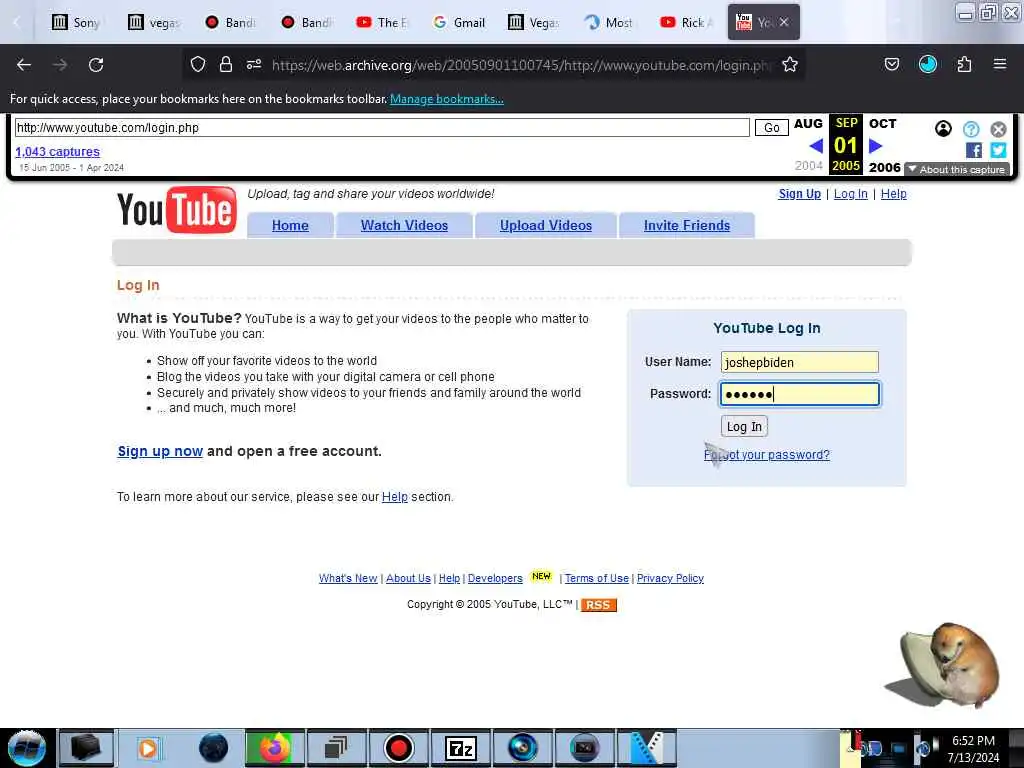Image resolution: width=1024 pixels, height=768 pixels.
Task: Open the Invite Friends navigation tab
Action: [x=687, y=225]
